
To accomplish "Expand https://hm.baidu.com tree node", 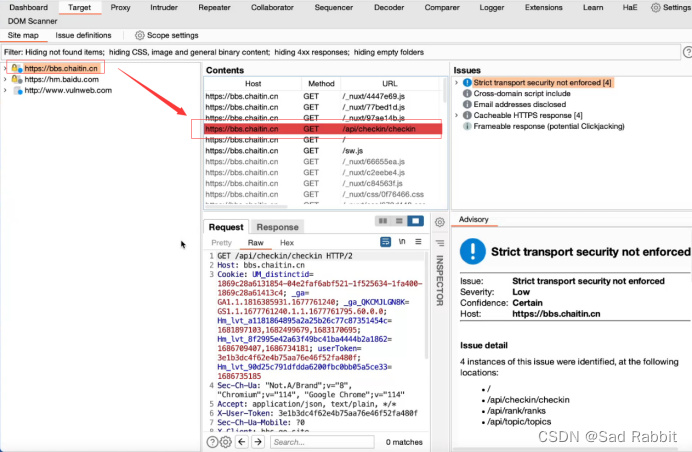I will (x=5, y=79).
